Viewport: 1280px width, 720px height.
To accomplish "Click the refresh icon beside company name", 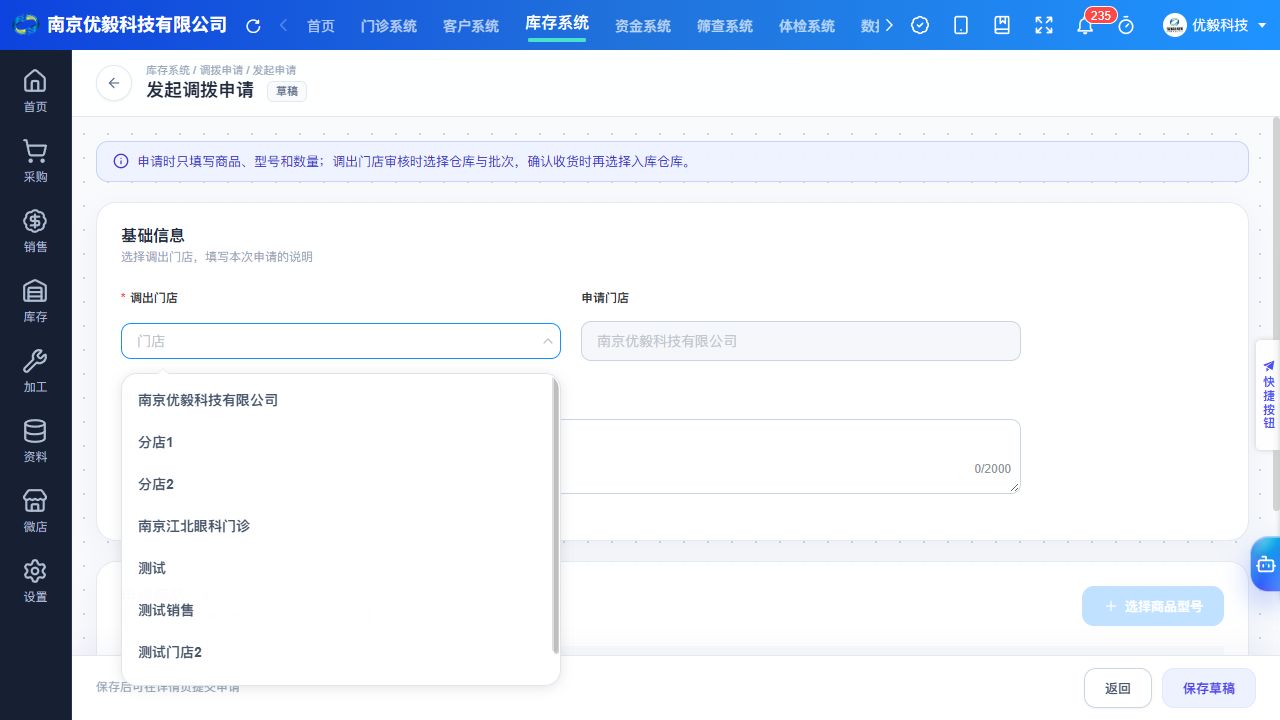I will click(253, 26).
